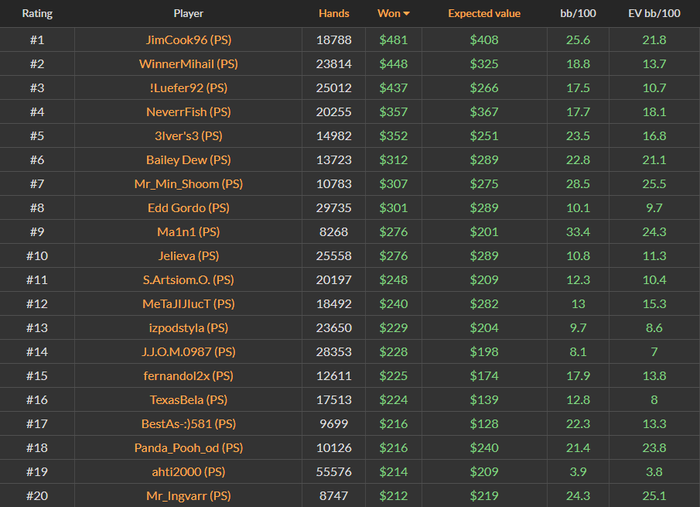Open WinnerMihail (PS) player link

(188, 63)
